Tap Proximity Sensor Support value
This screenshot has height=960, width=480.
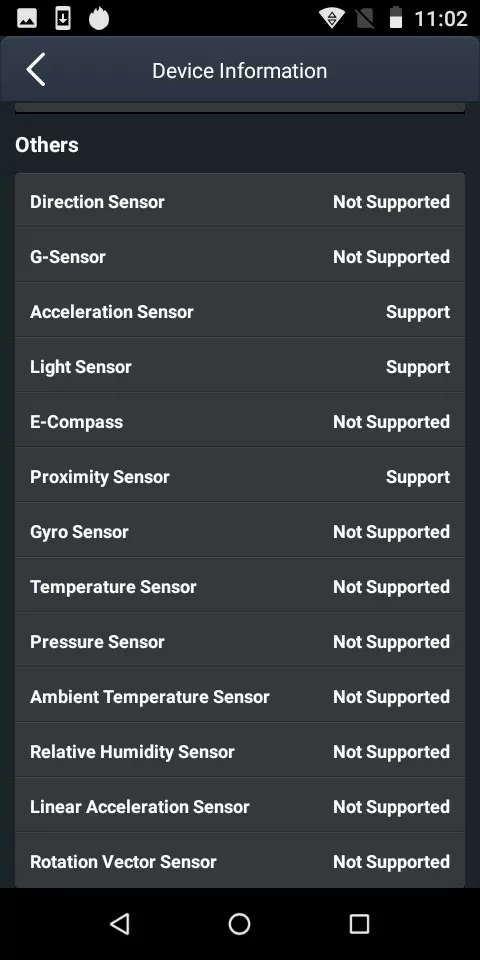pyautogui.click(x=418, y=478)
